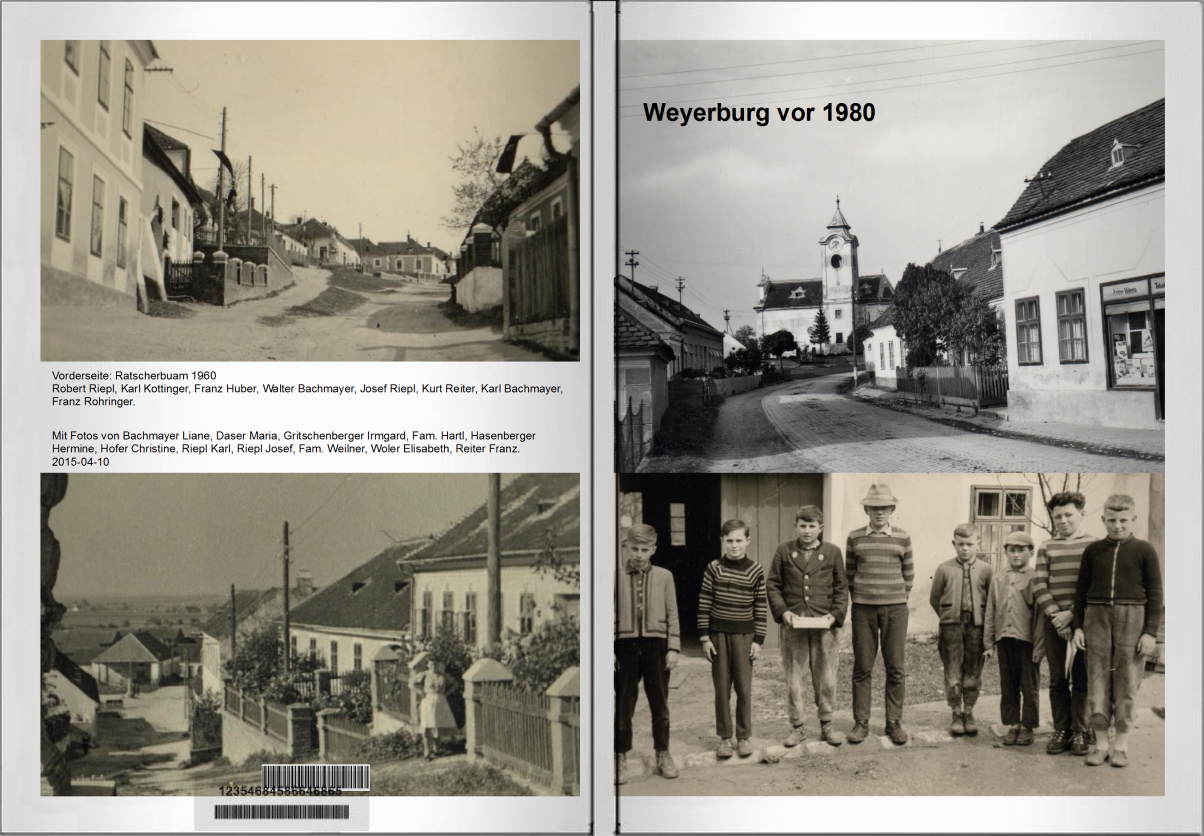This screenshot has width=1204, height=836.
Task: Click the boy holding the white box
Action: 808,620
